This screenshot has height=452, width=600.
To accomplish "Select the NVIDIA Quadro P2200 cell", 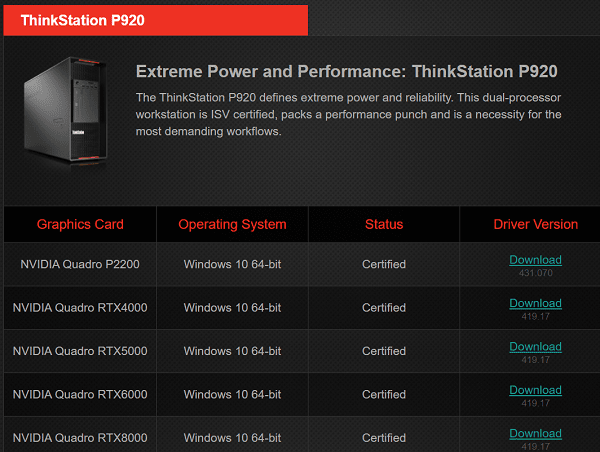I will tap(80, 264).
